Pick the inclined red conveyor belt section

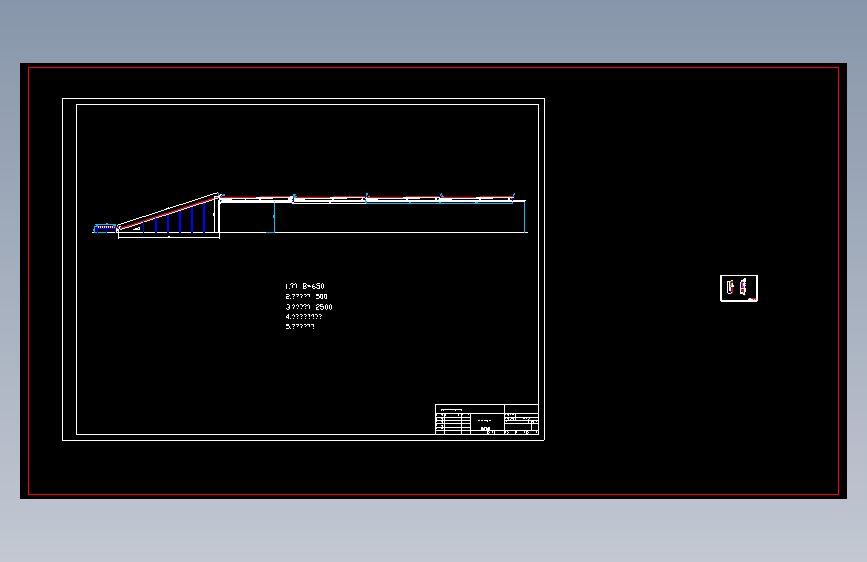pos(168,213)
